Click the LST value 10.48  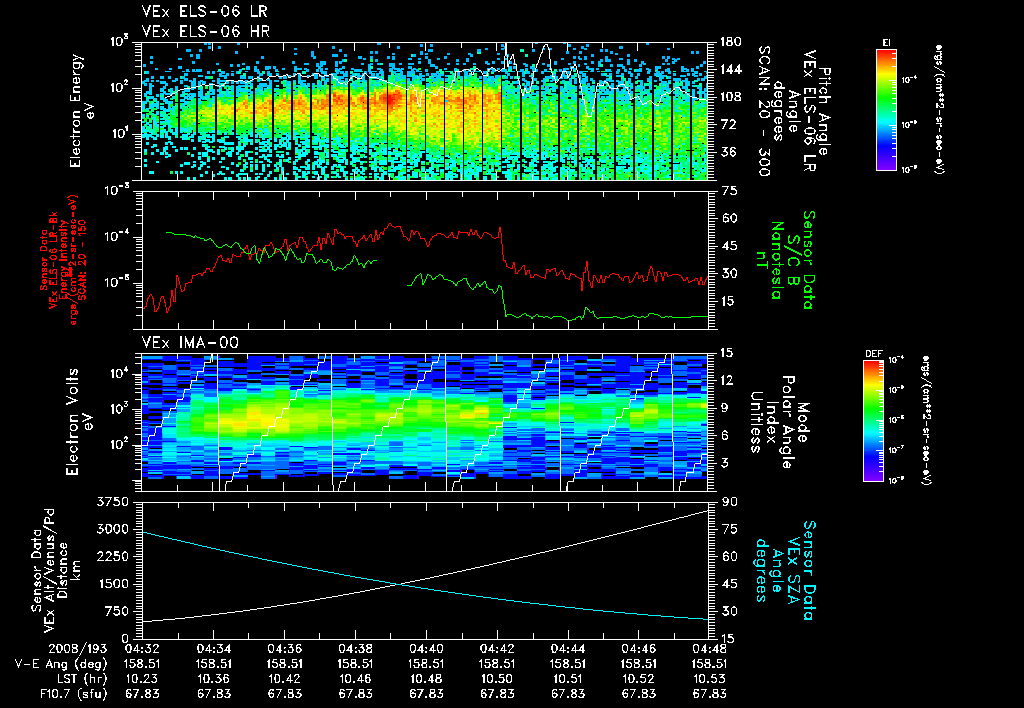(x=426, y=679)
